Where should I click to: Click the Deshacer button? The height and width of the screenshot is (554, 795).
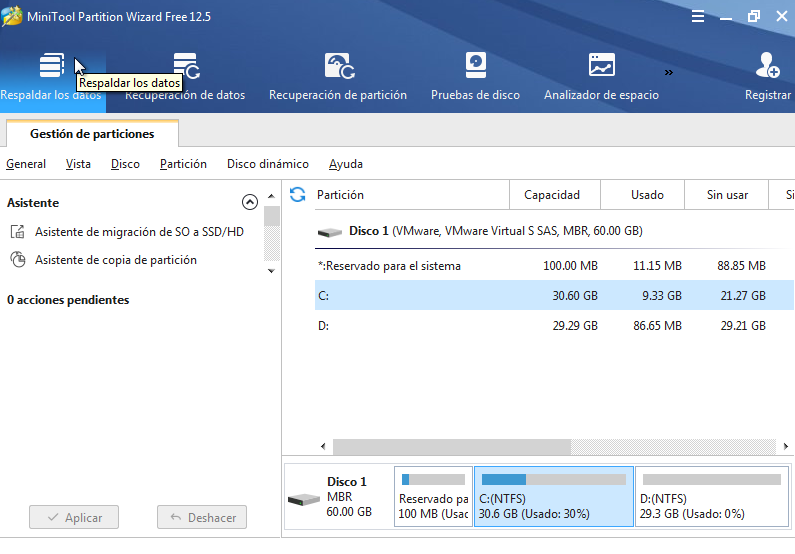[x=202, y=518]
